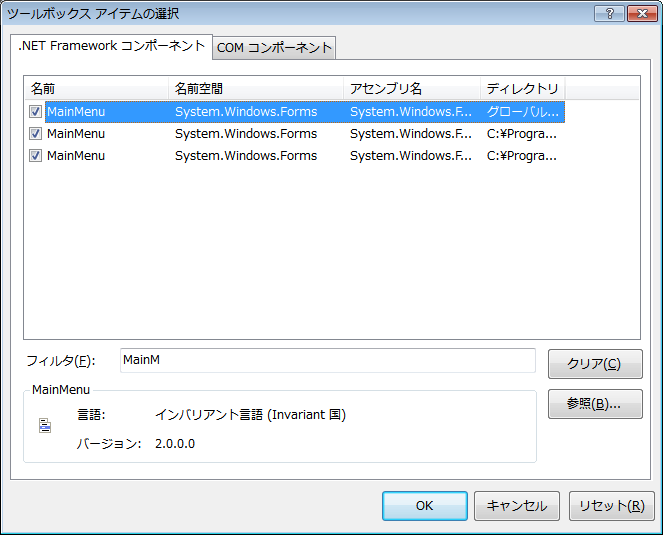Image resolution: width=663 pixels, height=535 pixels.
Task: Sort list by アセンブリ名 column header
Action: pyautogui.click(x=412, y=88)
